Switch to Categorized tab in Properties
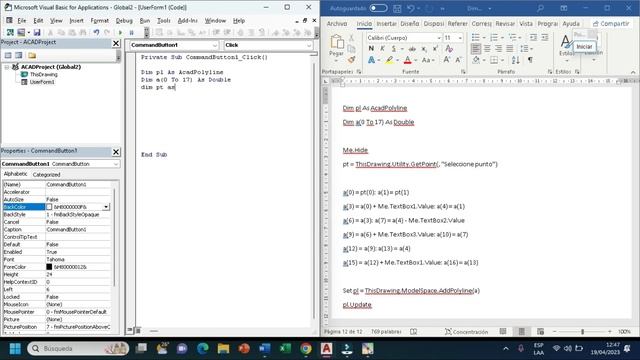The height and width of the screenshot is (360, 640). (47, 174)
